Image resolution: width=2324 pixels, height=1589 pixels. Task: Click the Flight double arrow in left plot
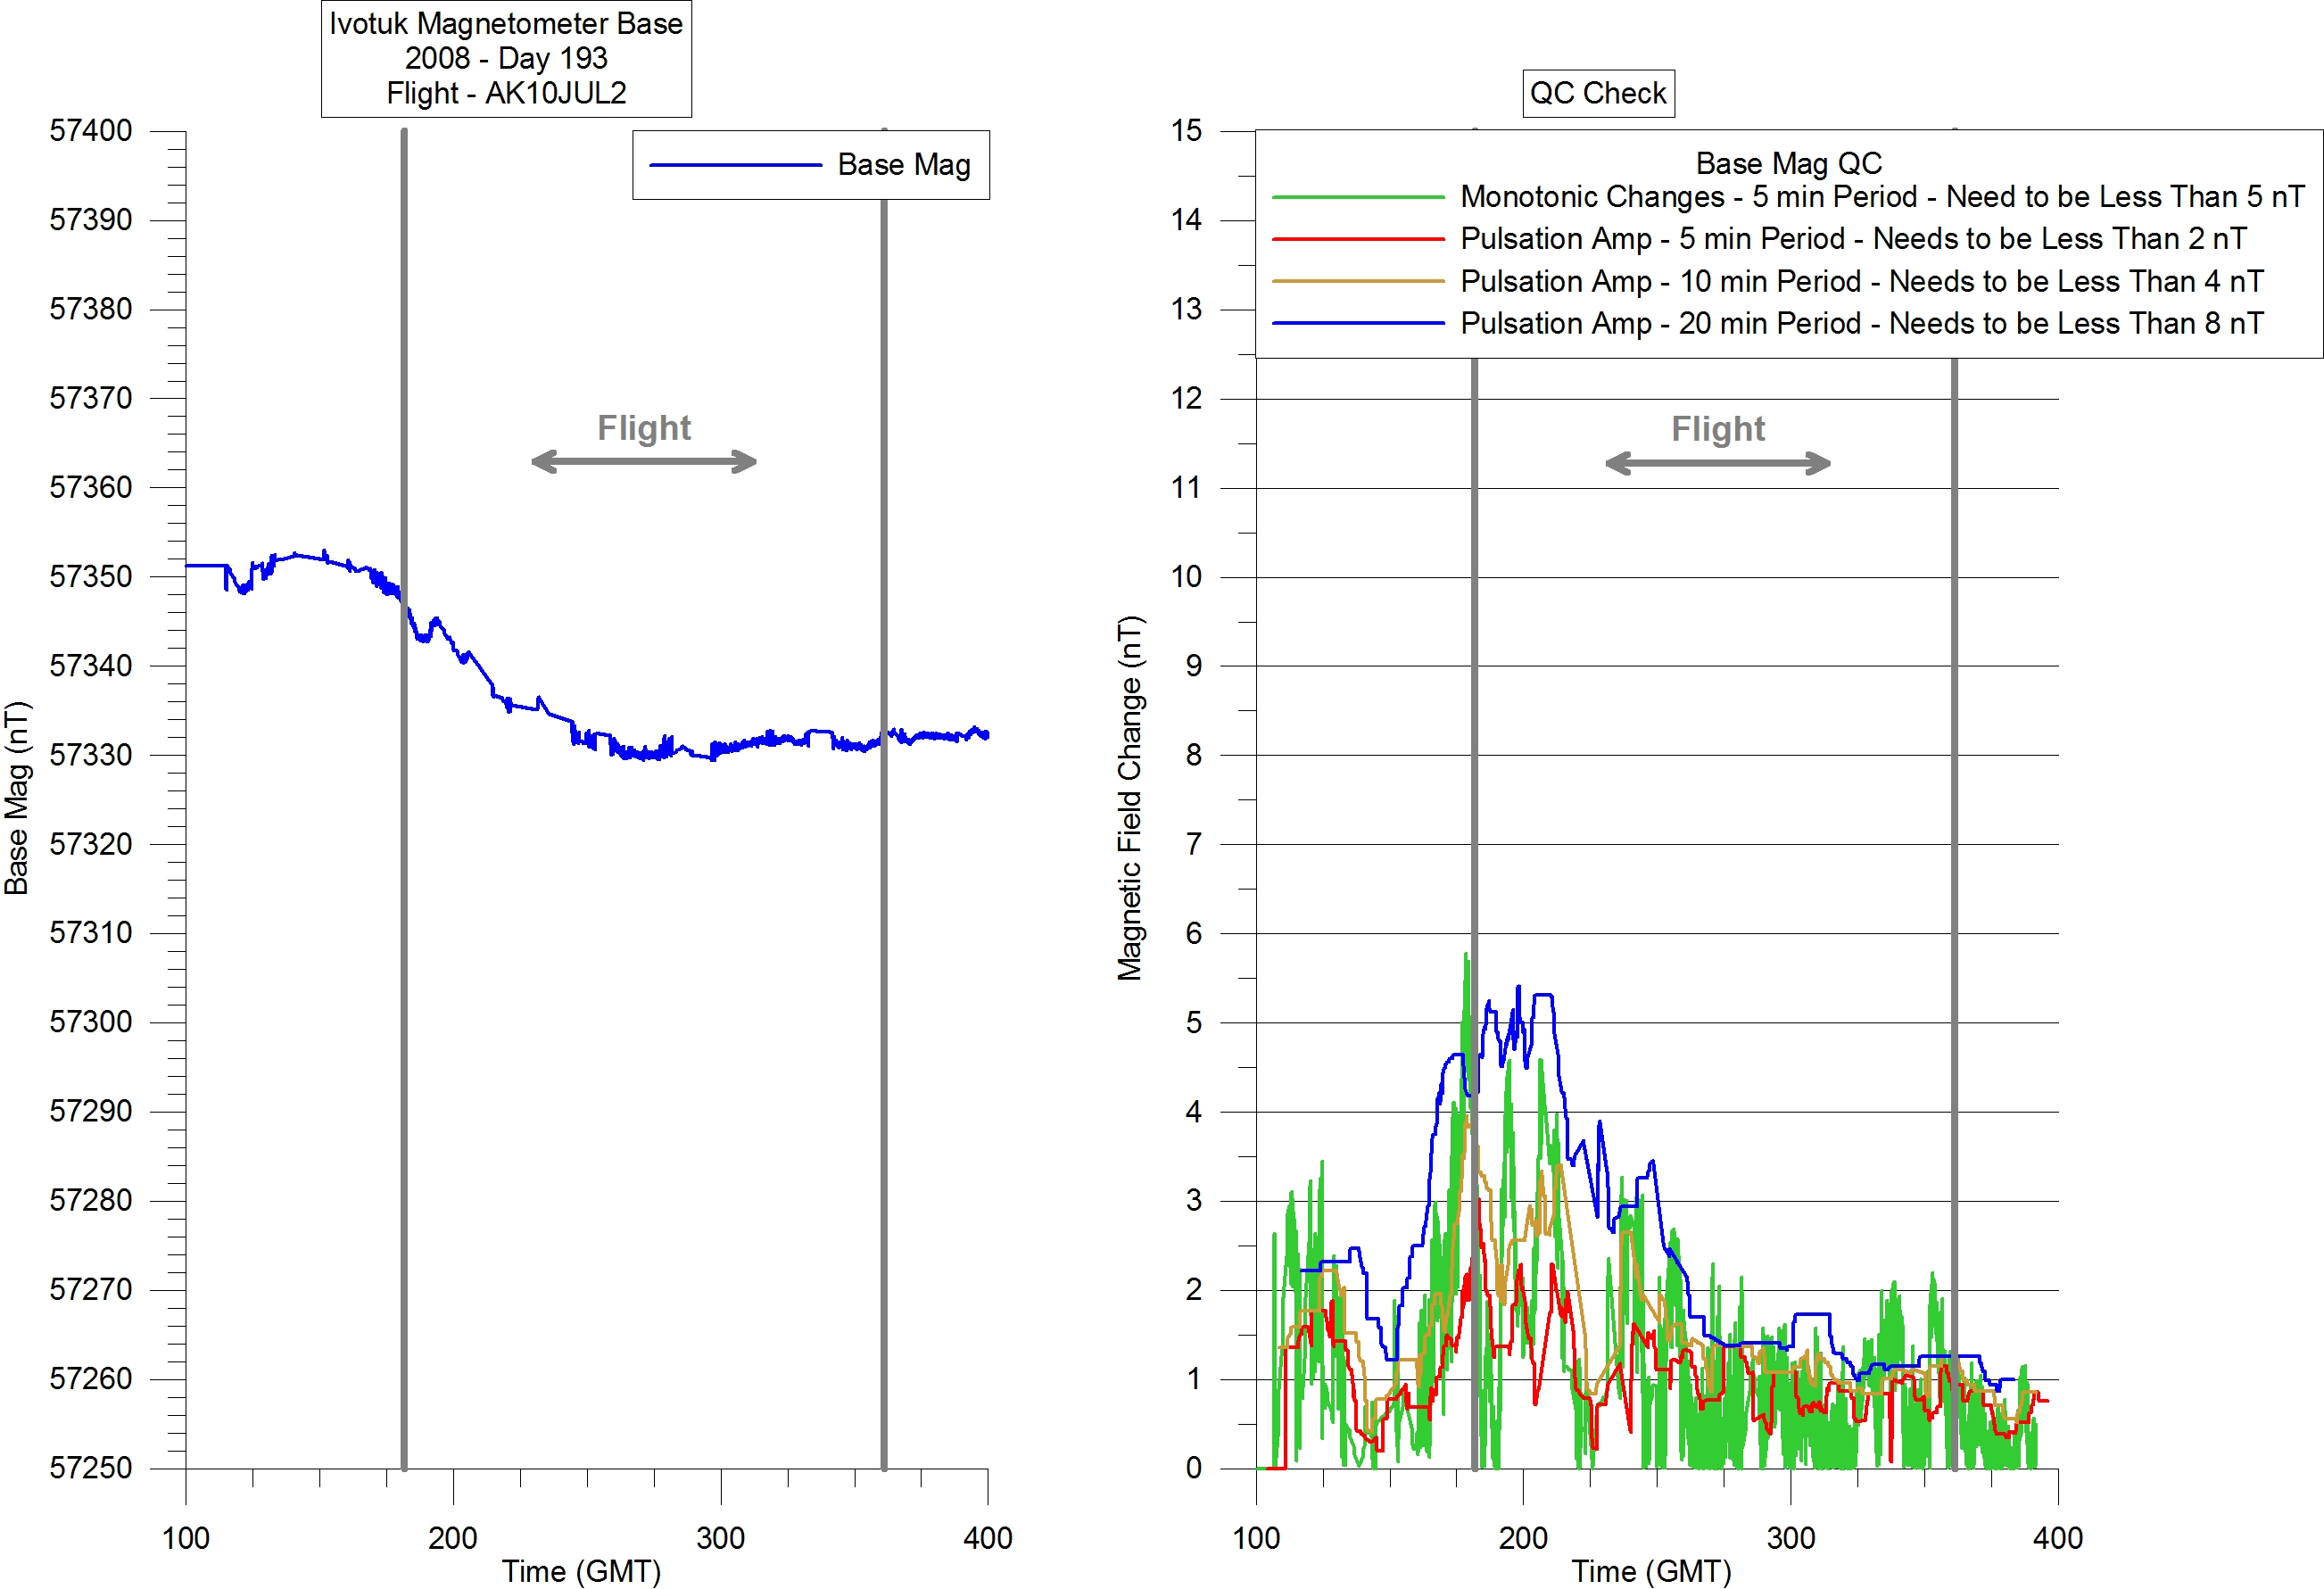coord(643,462)
